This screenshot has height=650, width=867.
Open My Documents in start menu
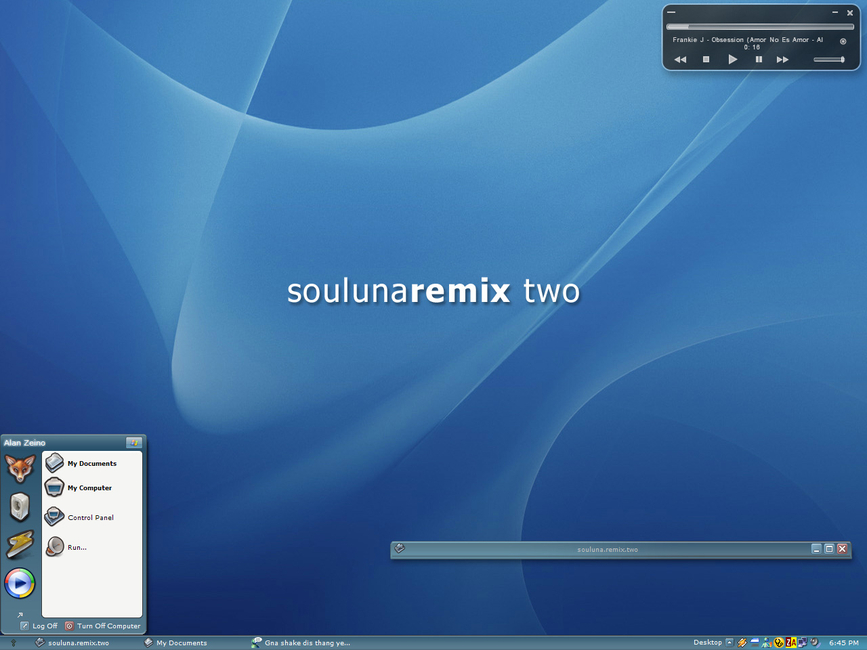pos(81,463)
